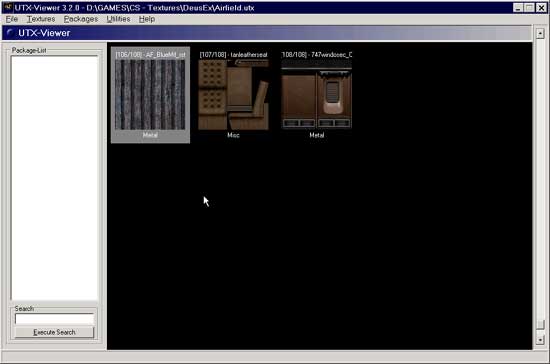Select the 747windosec texture thumbnail
This screenshot has height=364, width=550.
click(316, 95)
